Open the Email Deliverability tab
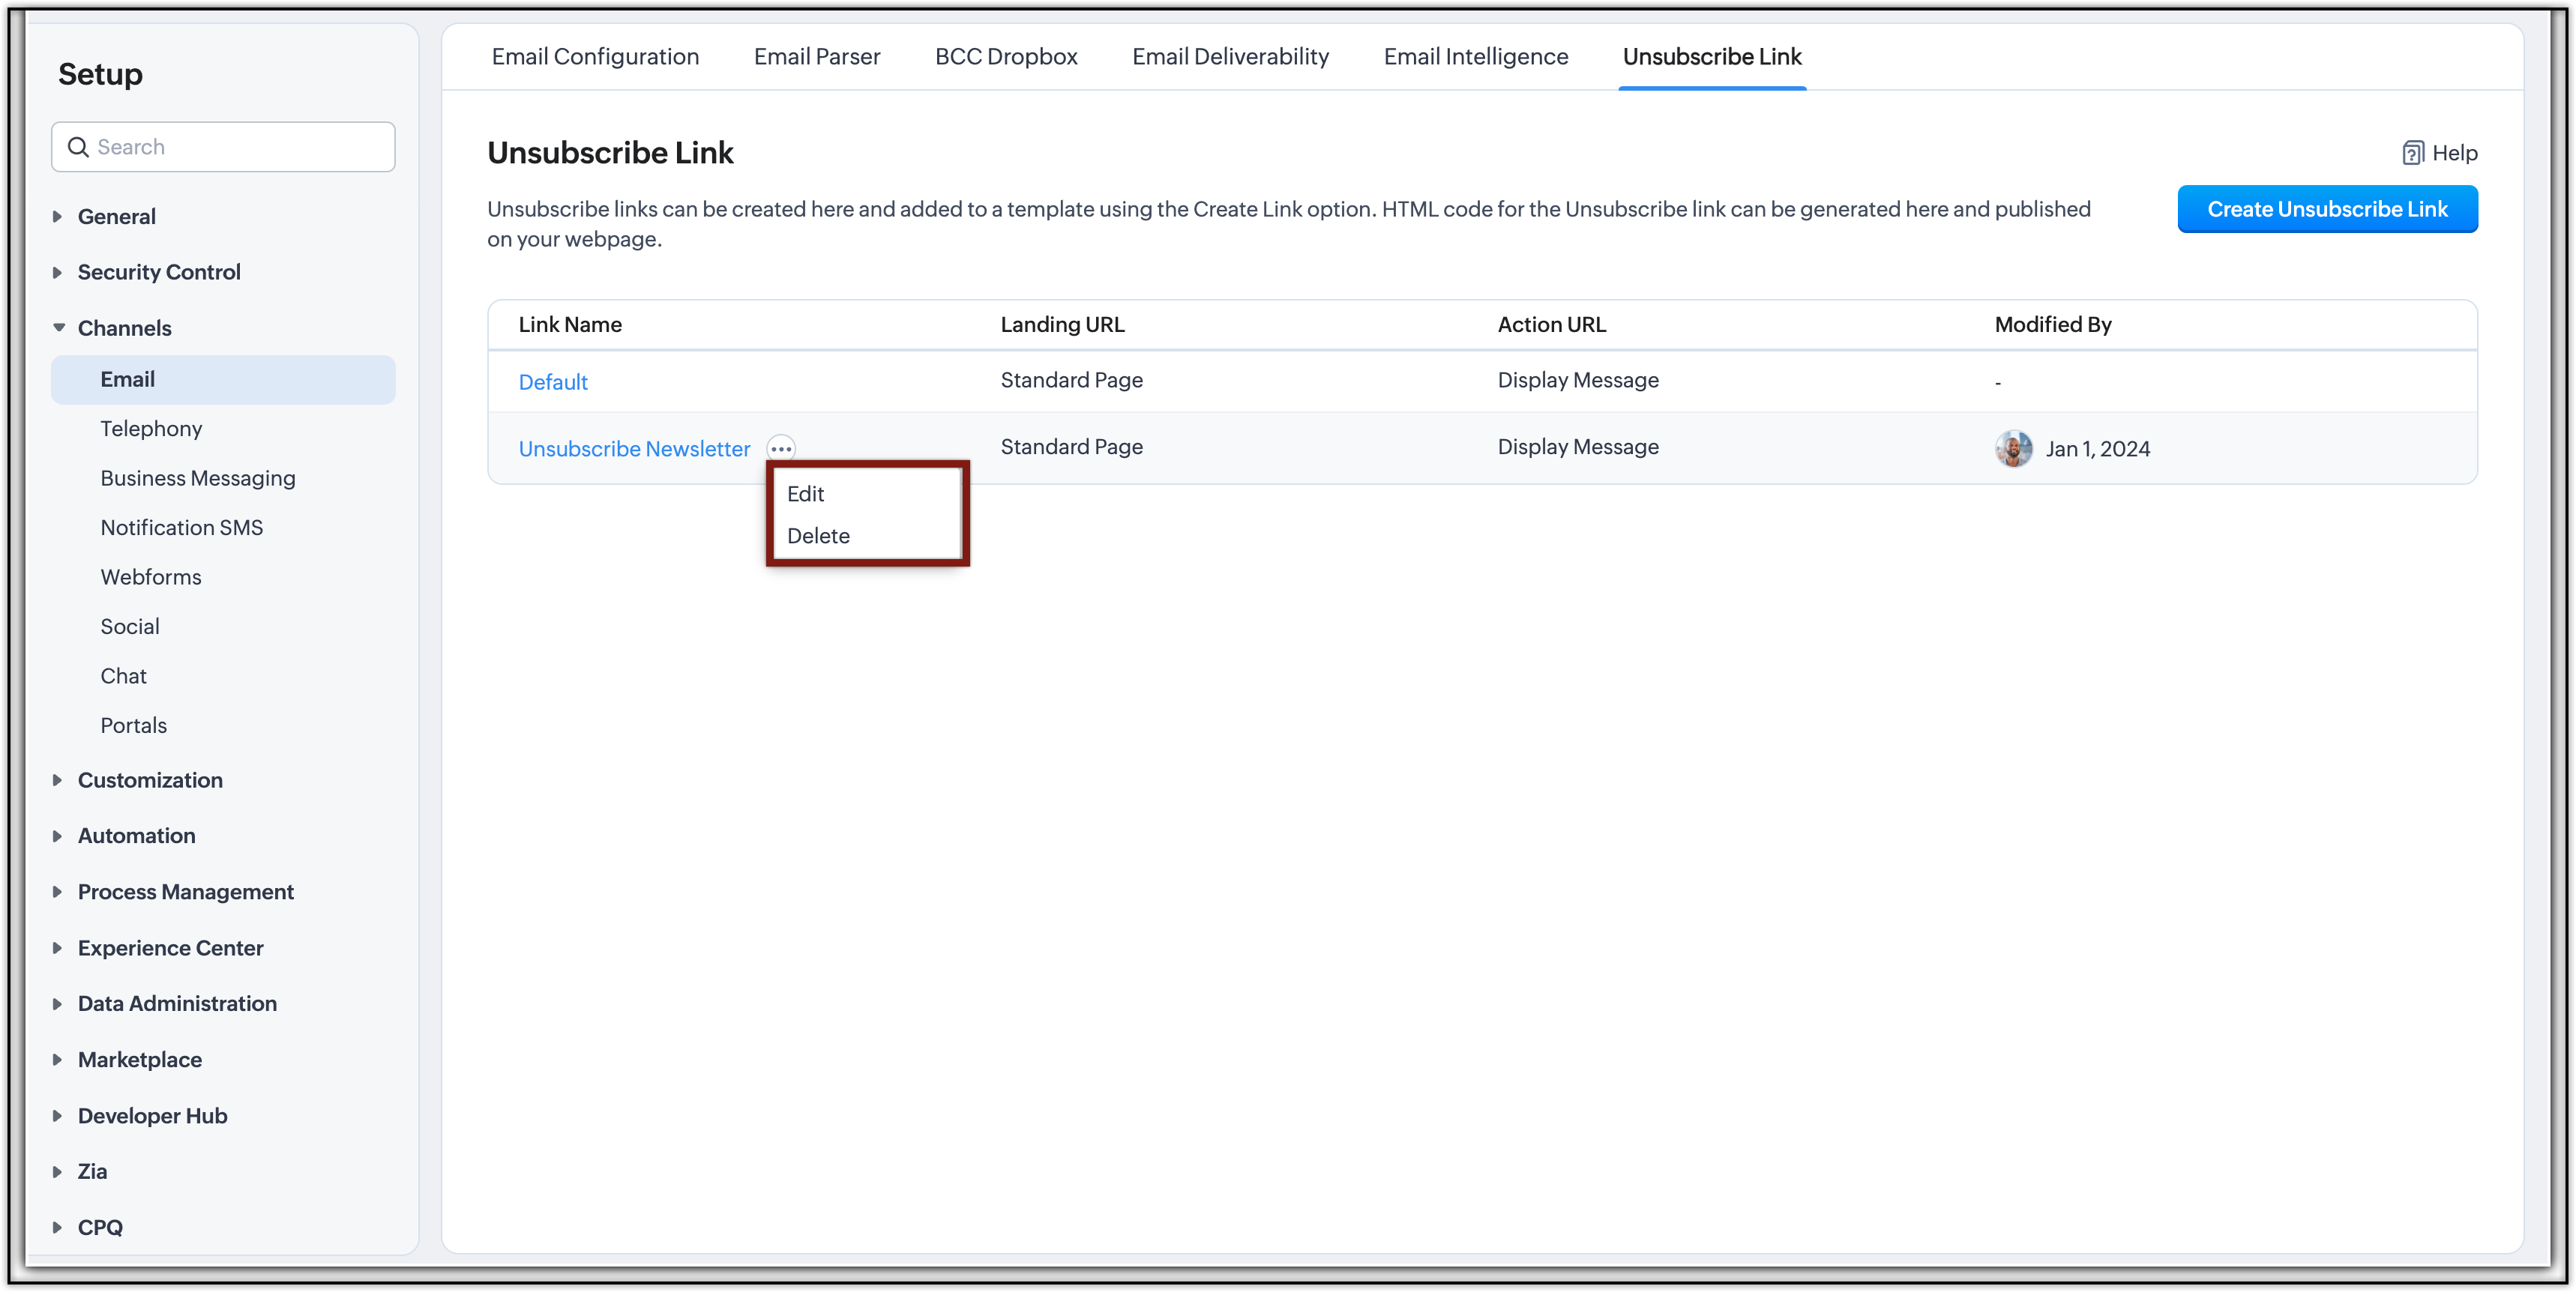This screenshot has width=2576, height=1292. pos(1230,57)
